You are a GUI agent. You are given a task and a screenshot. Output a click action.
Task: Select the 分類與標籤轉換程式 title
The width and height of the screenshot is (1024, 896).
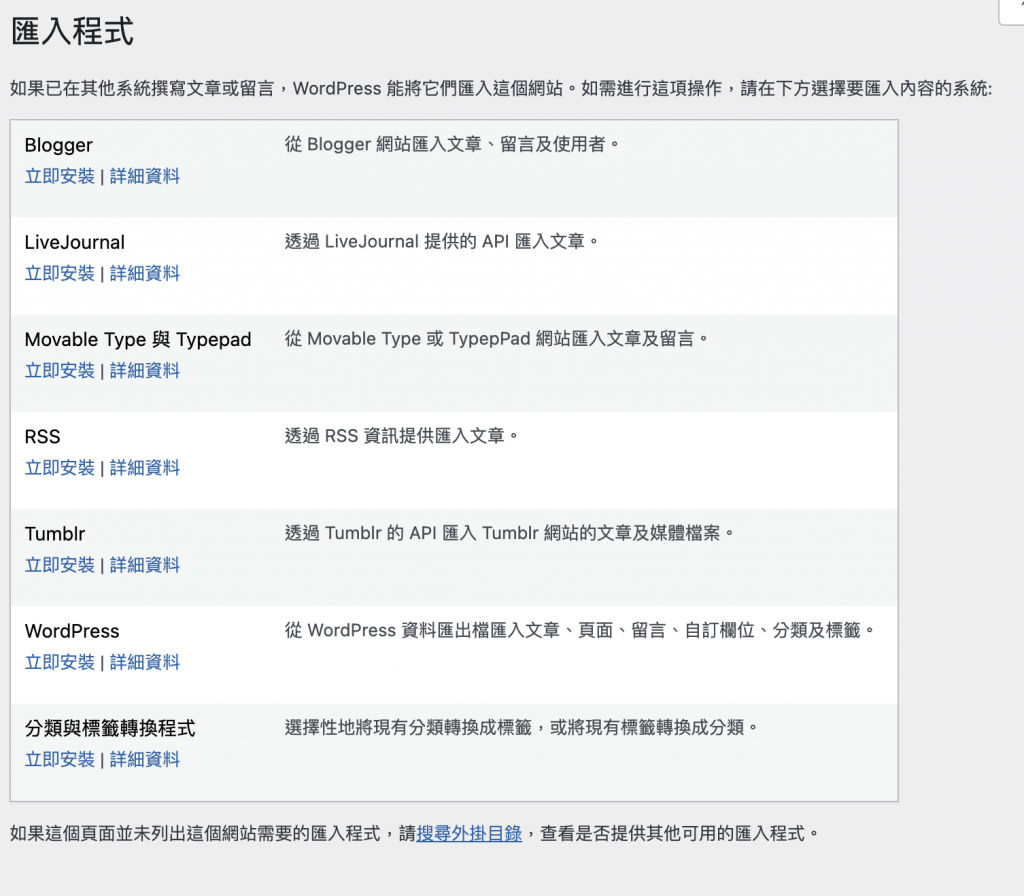click(x=110, y=729)
